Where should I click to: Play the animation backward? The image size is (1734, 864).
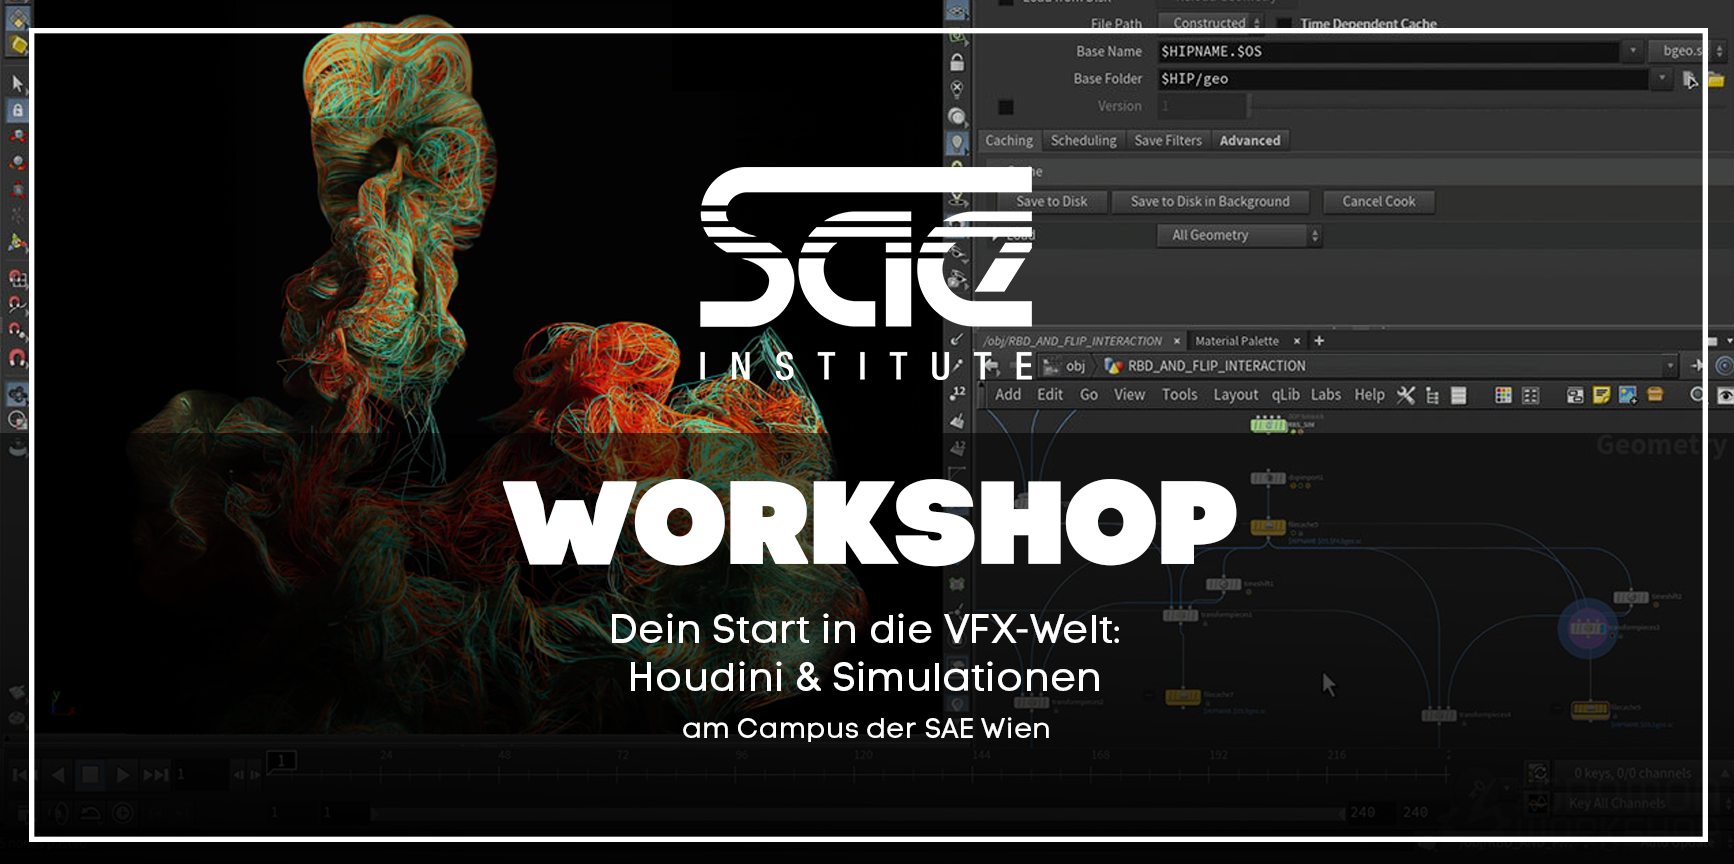tap(57, 775)
